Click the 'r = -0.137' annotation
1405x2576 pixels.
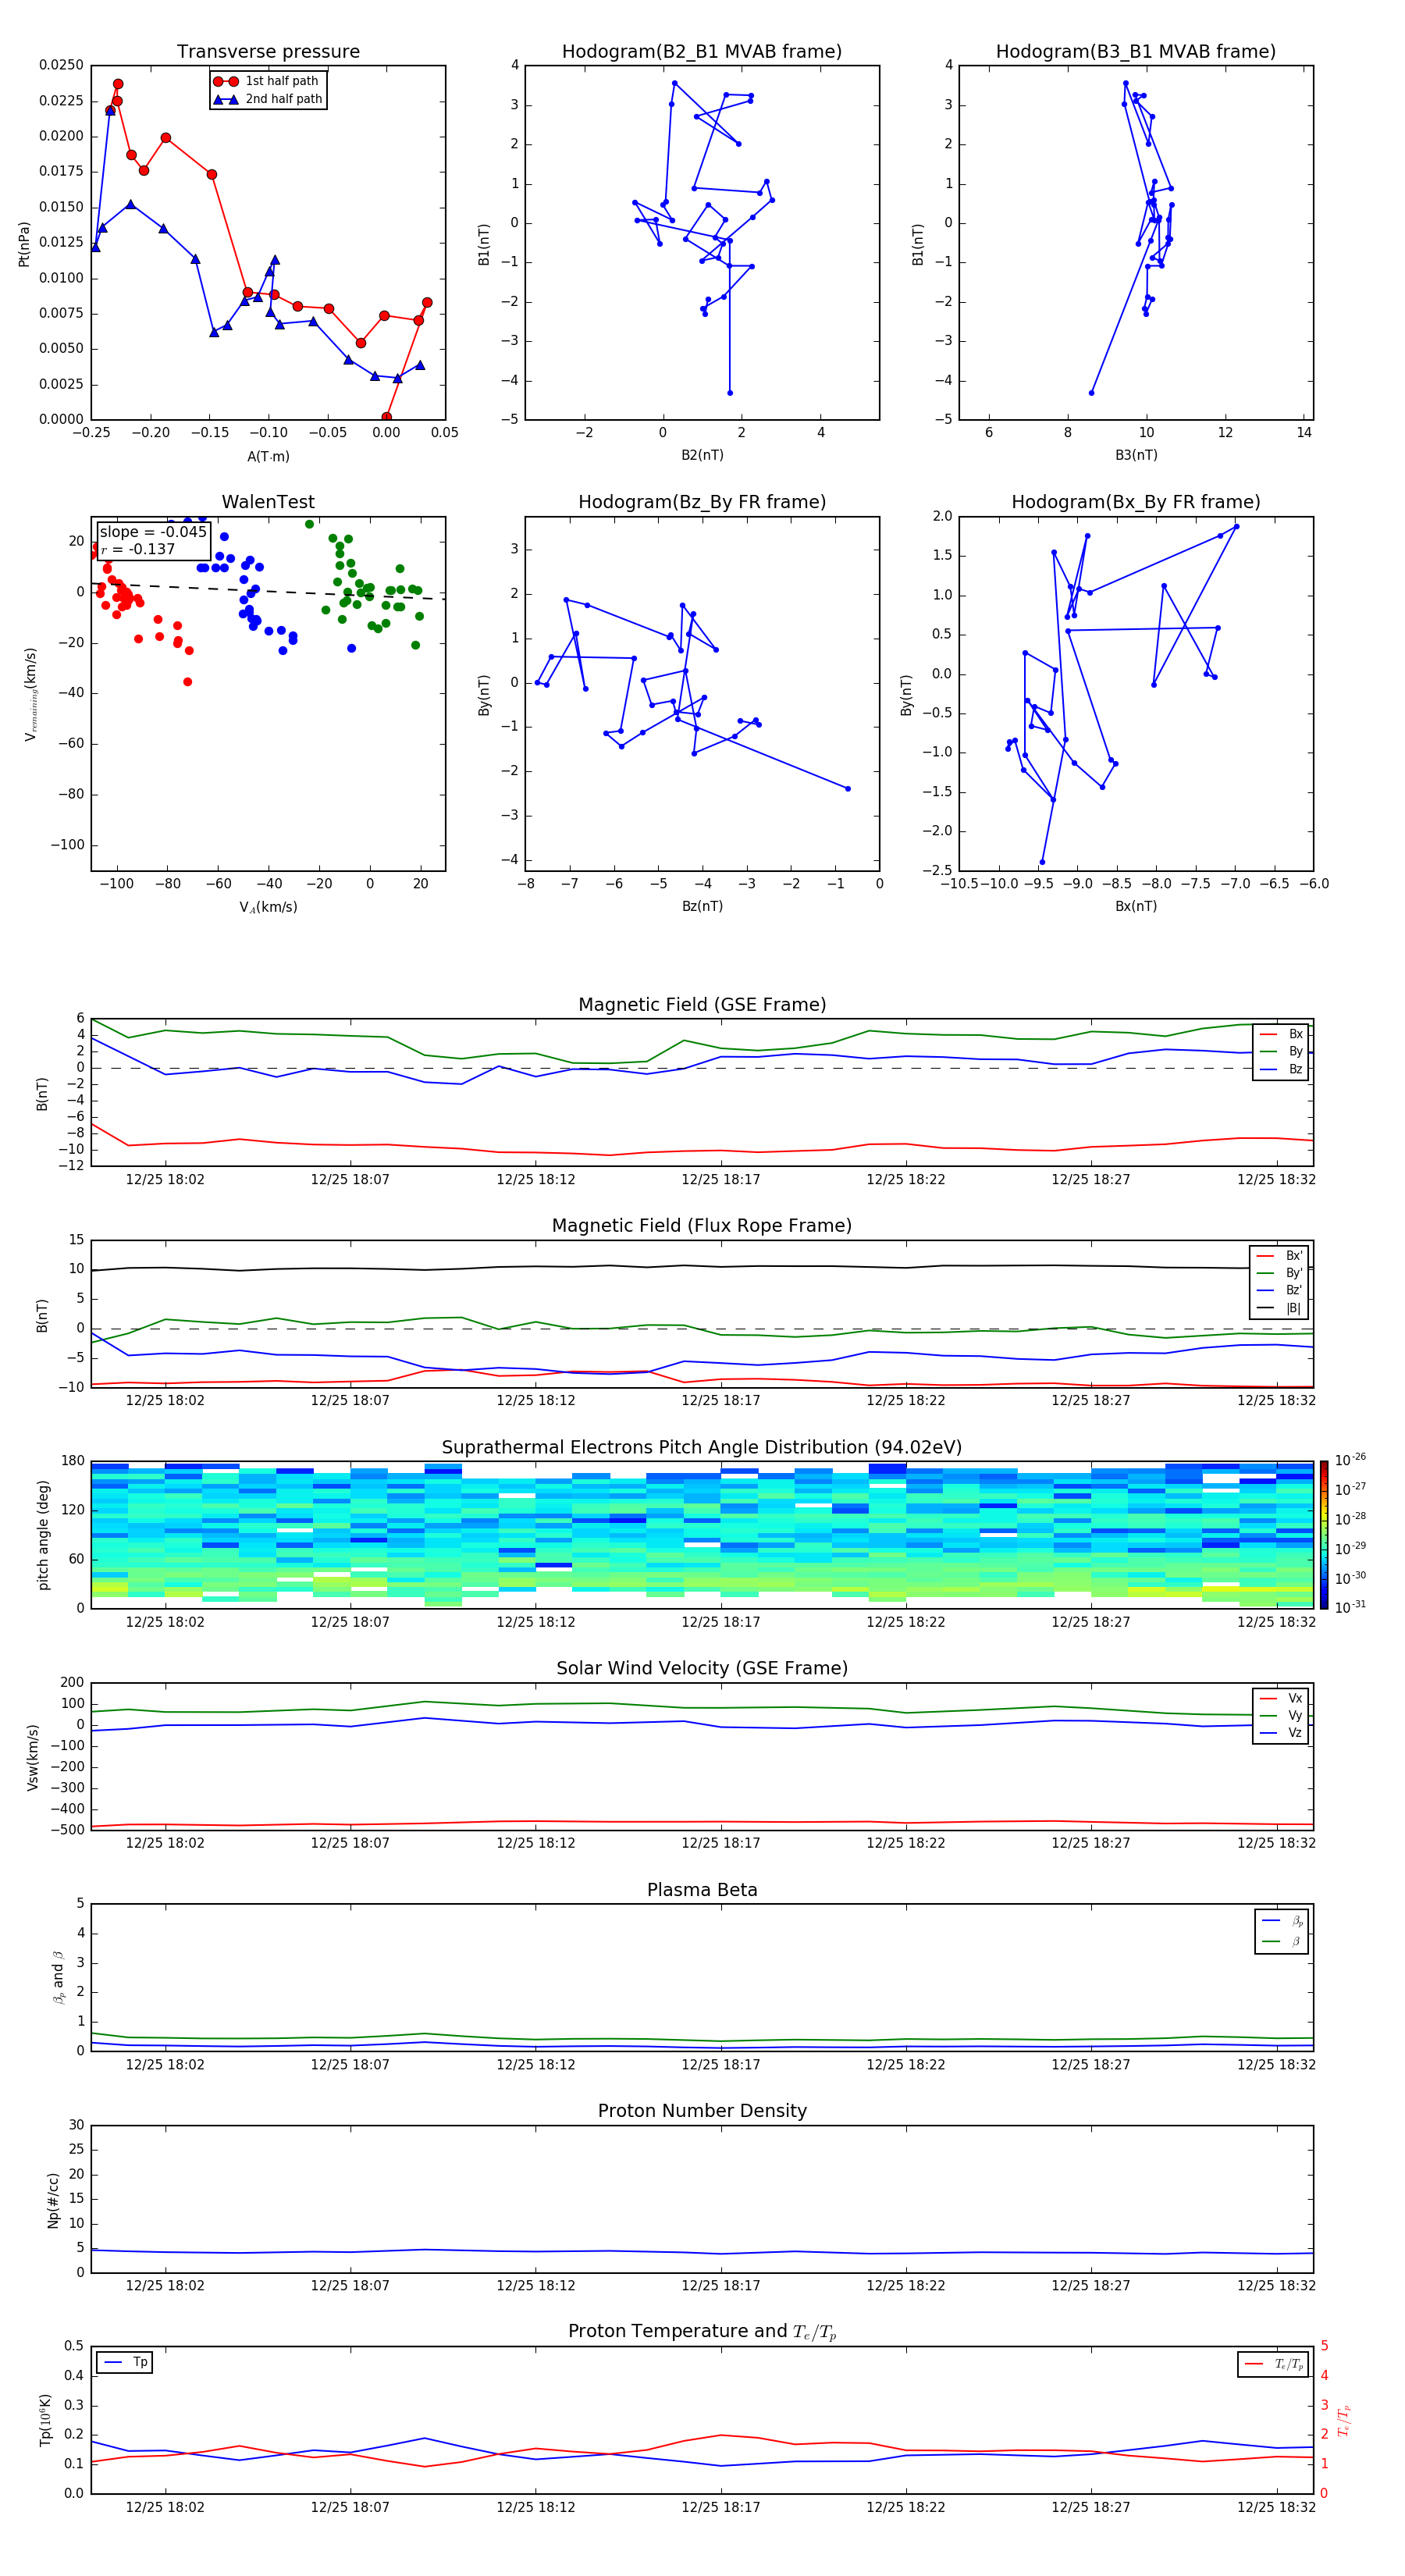click(x=138, y=549)
